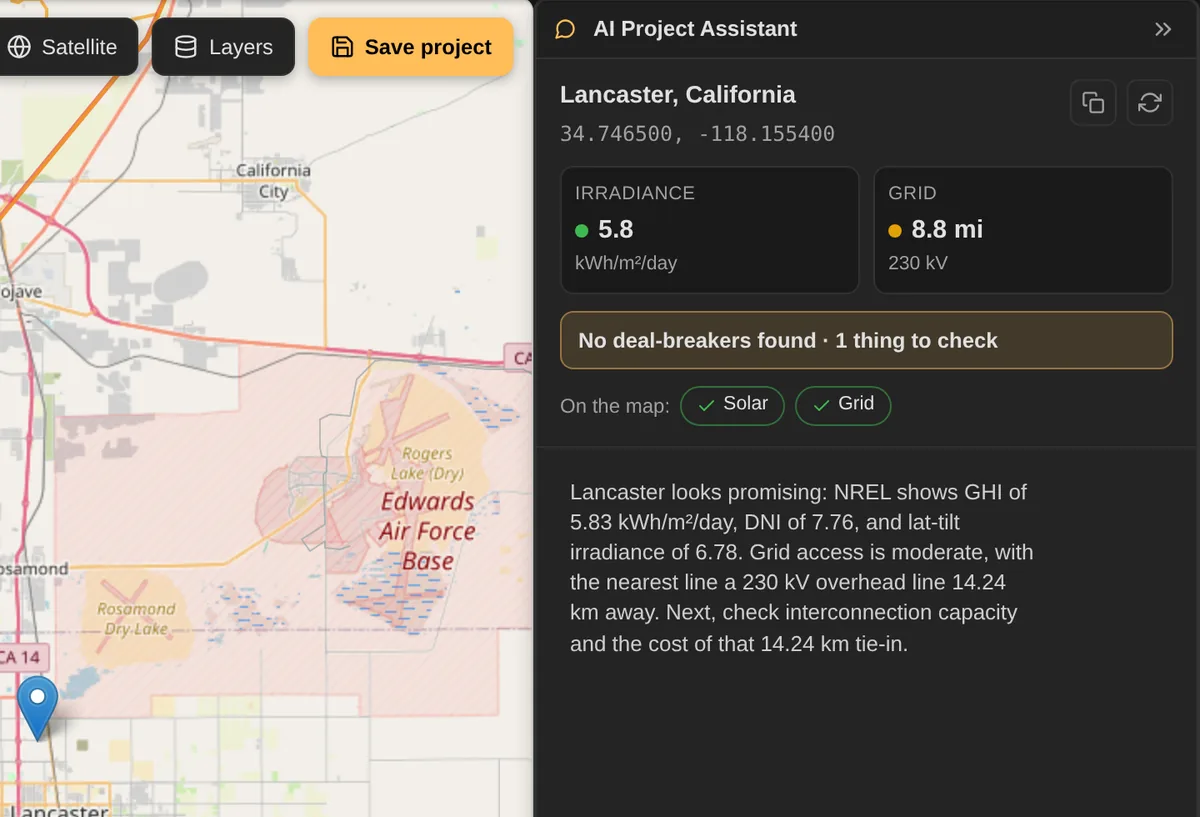Click the green irradiance status dot

[x=582, y=231]
